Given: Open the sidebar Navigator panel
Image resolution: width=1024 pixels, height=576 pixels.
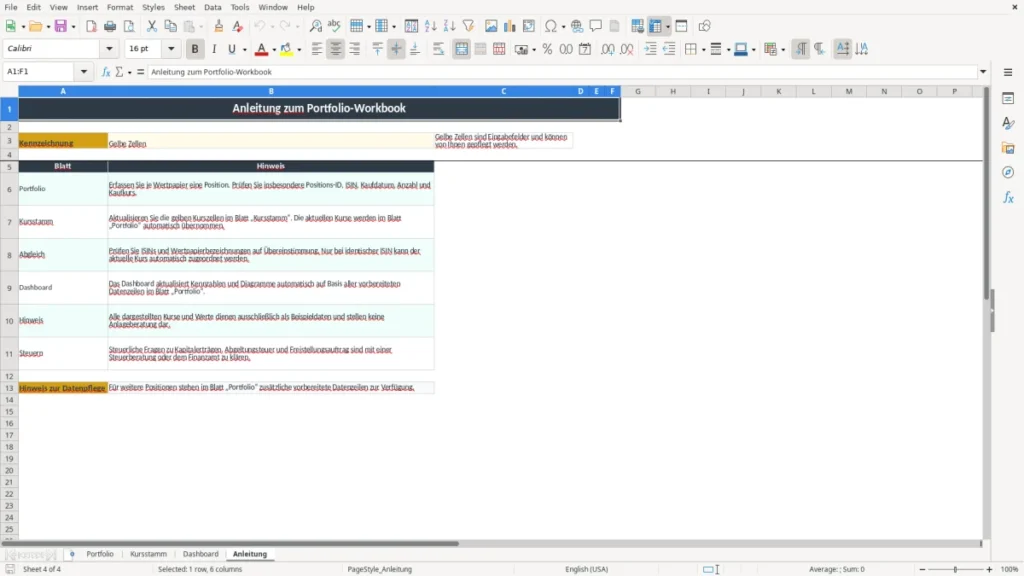Looking at the screenshot, I should tap(1008, 172).
